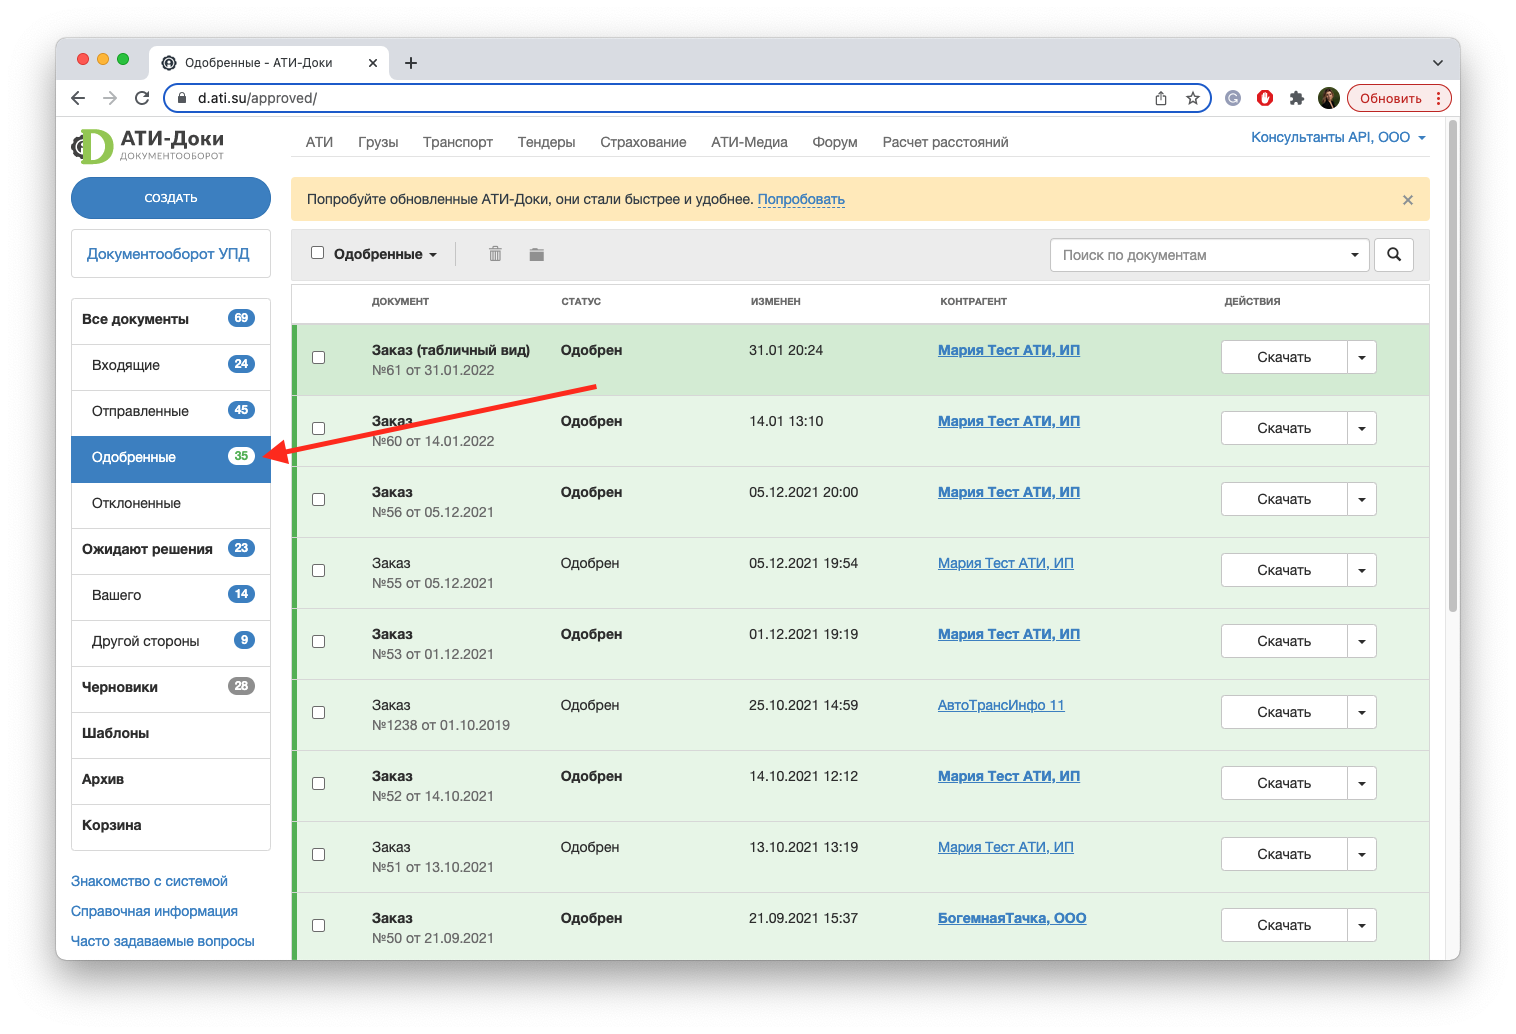The width and height of the screenshot is (1516, 1034).
Task: Click the share icon in address bar
Action: click(x=1161, y=98)
